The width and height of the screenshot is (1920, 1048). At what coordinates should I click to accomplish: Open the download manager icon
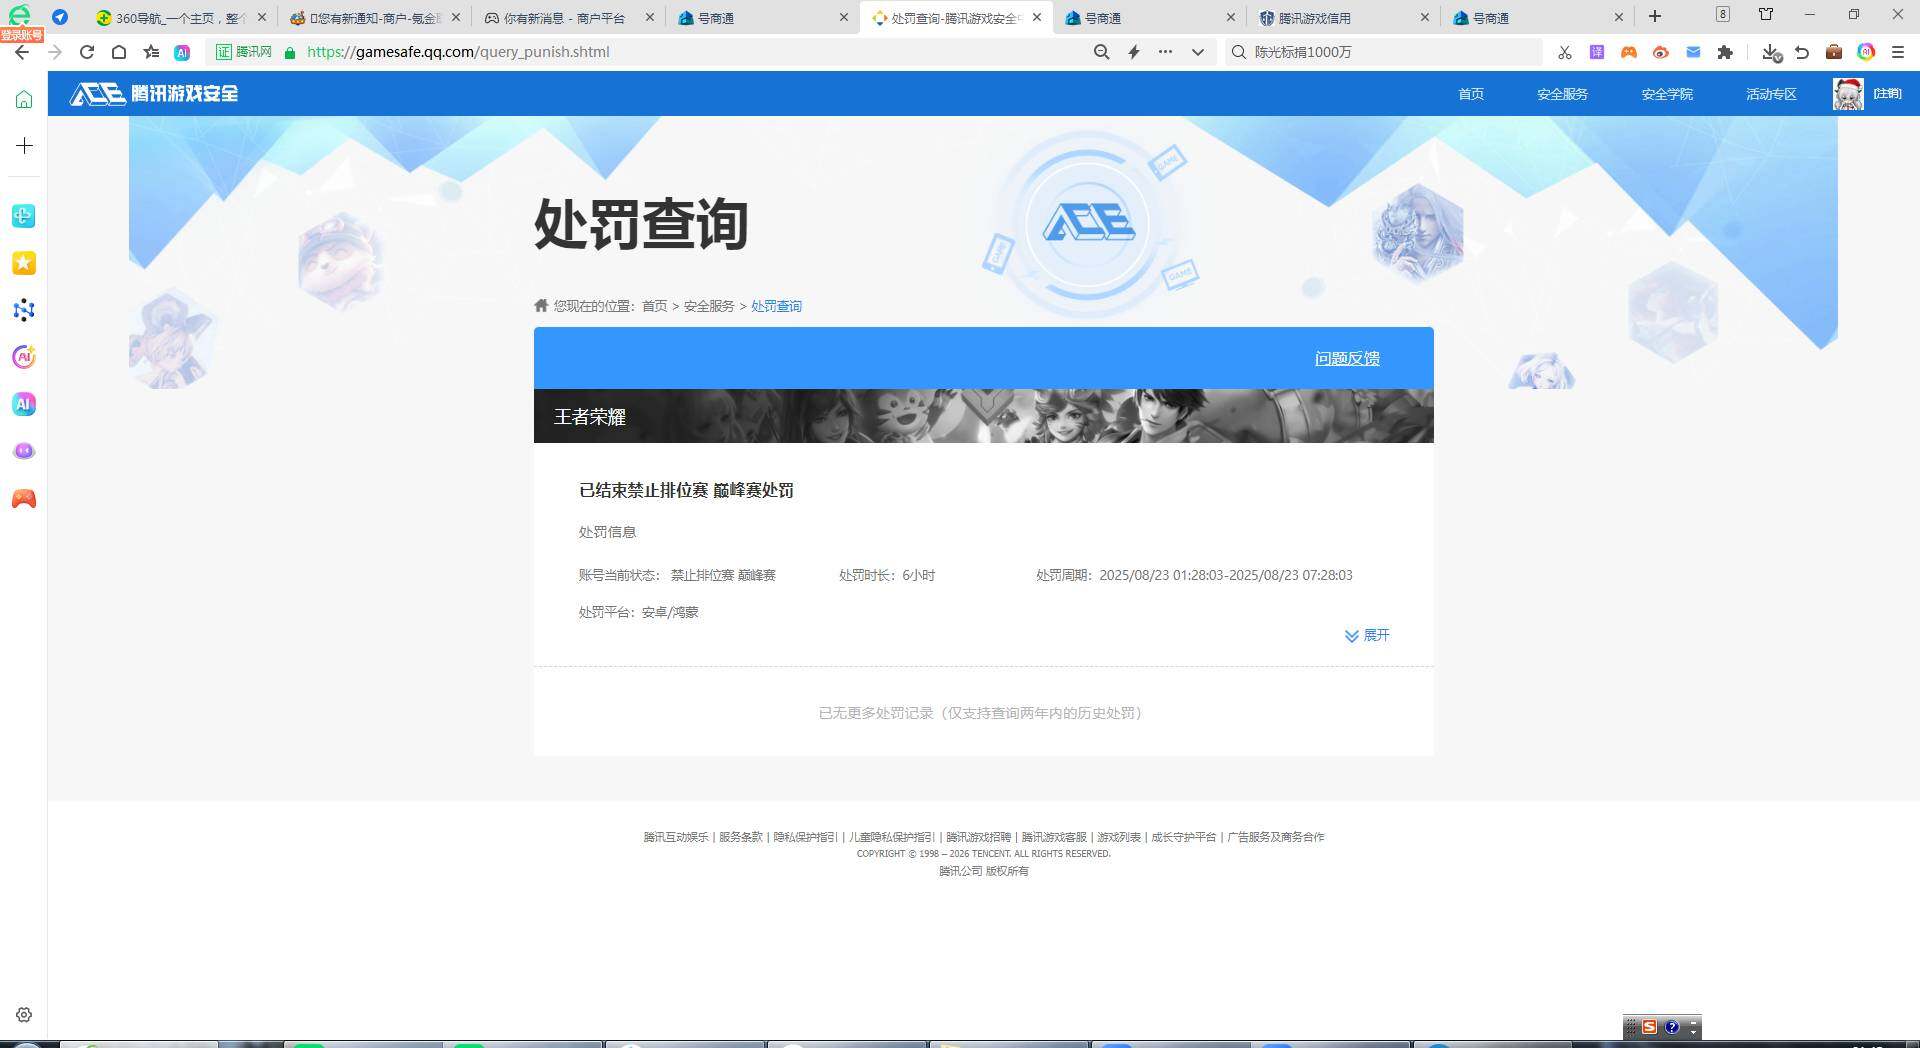[1770, 52]
